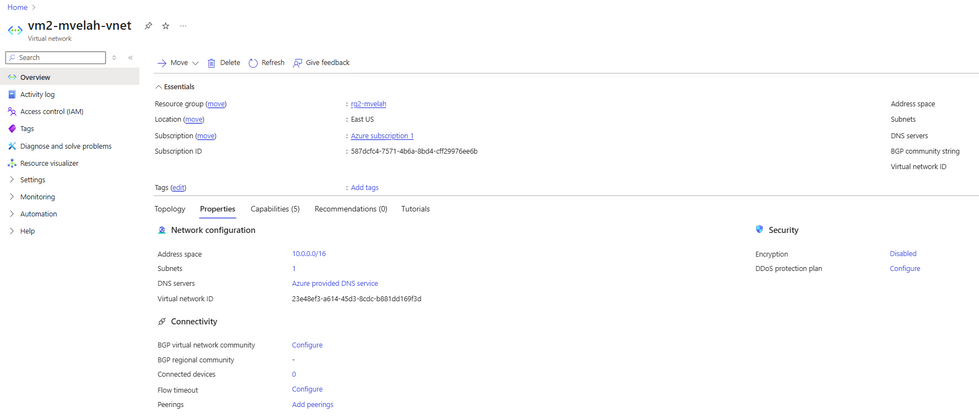Image resolution: width=979 pixels, height=418 pixels.
Task: Open Azure provided DNS service link
Action: (x=335, y=284)
